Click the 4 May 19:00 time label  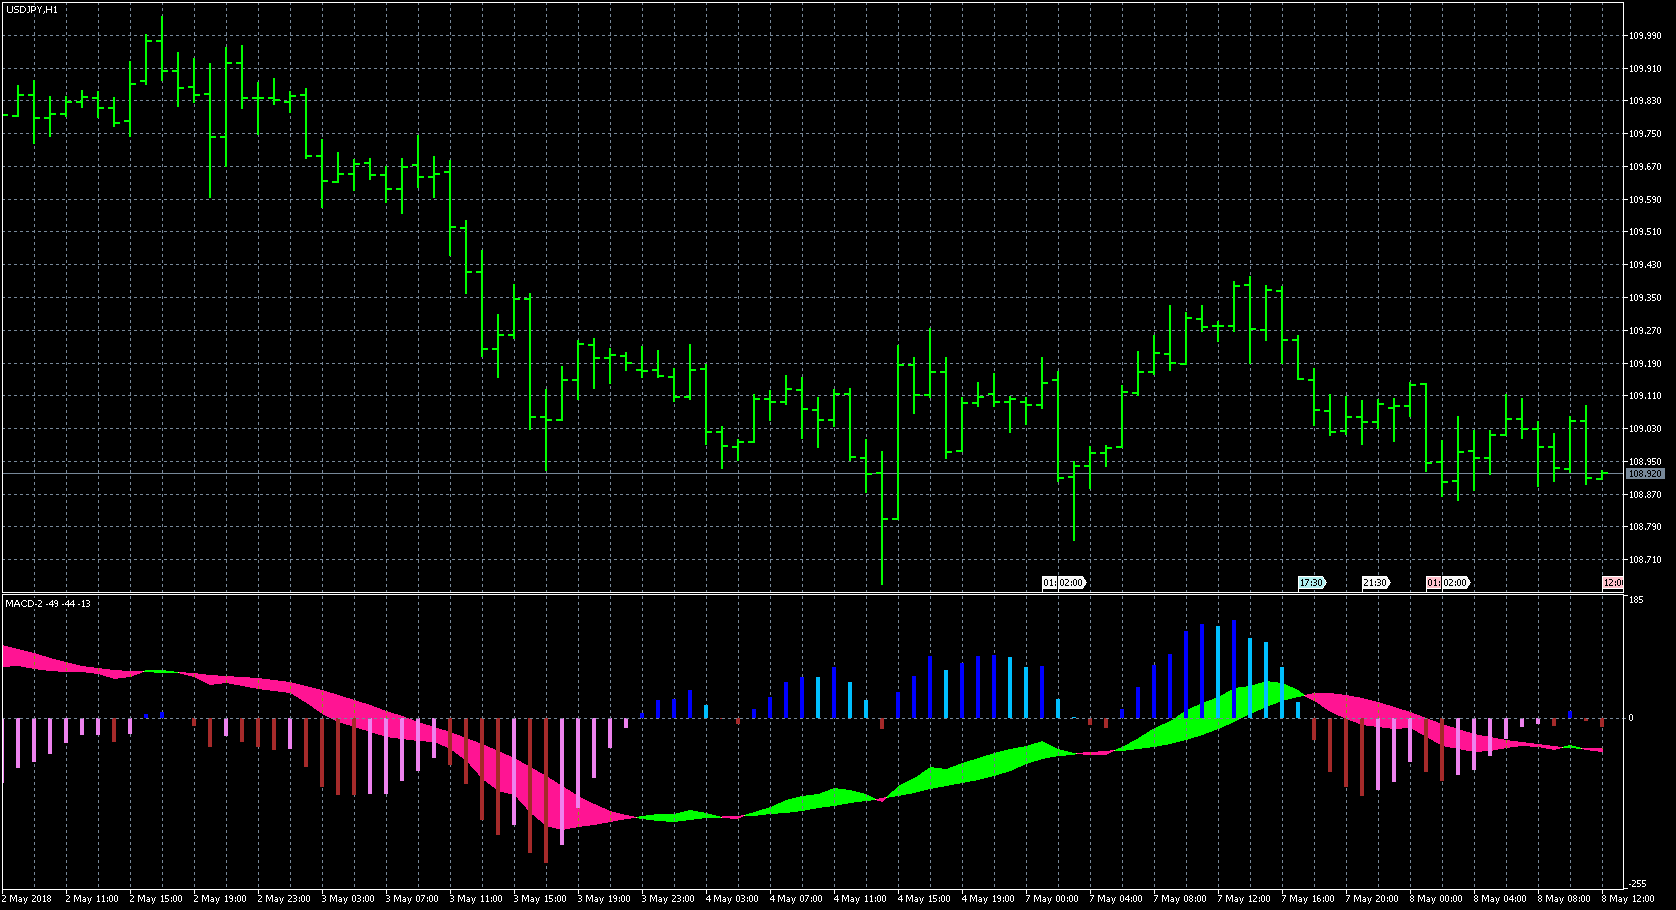pyautogui.click(x=988, y=899)
